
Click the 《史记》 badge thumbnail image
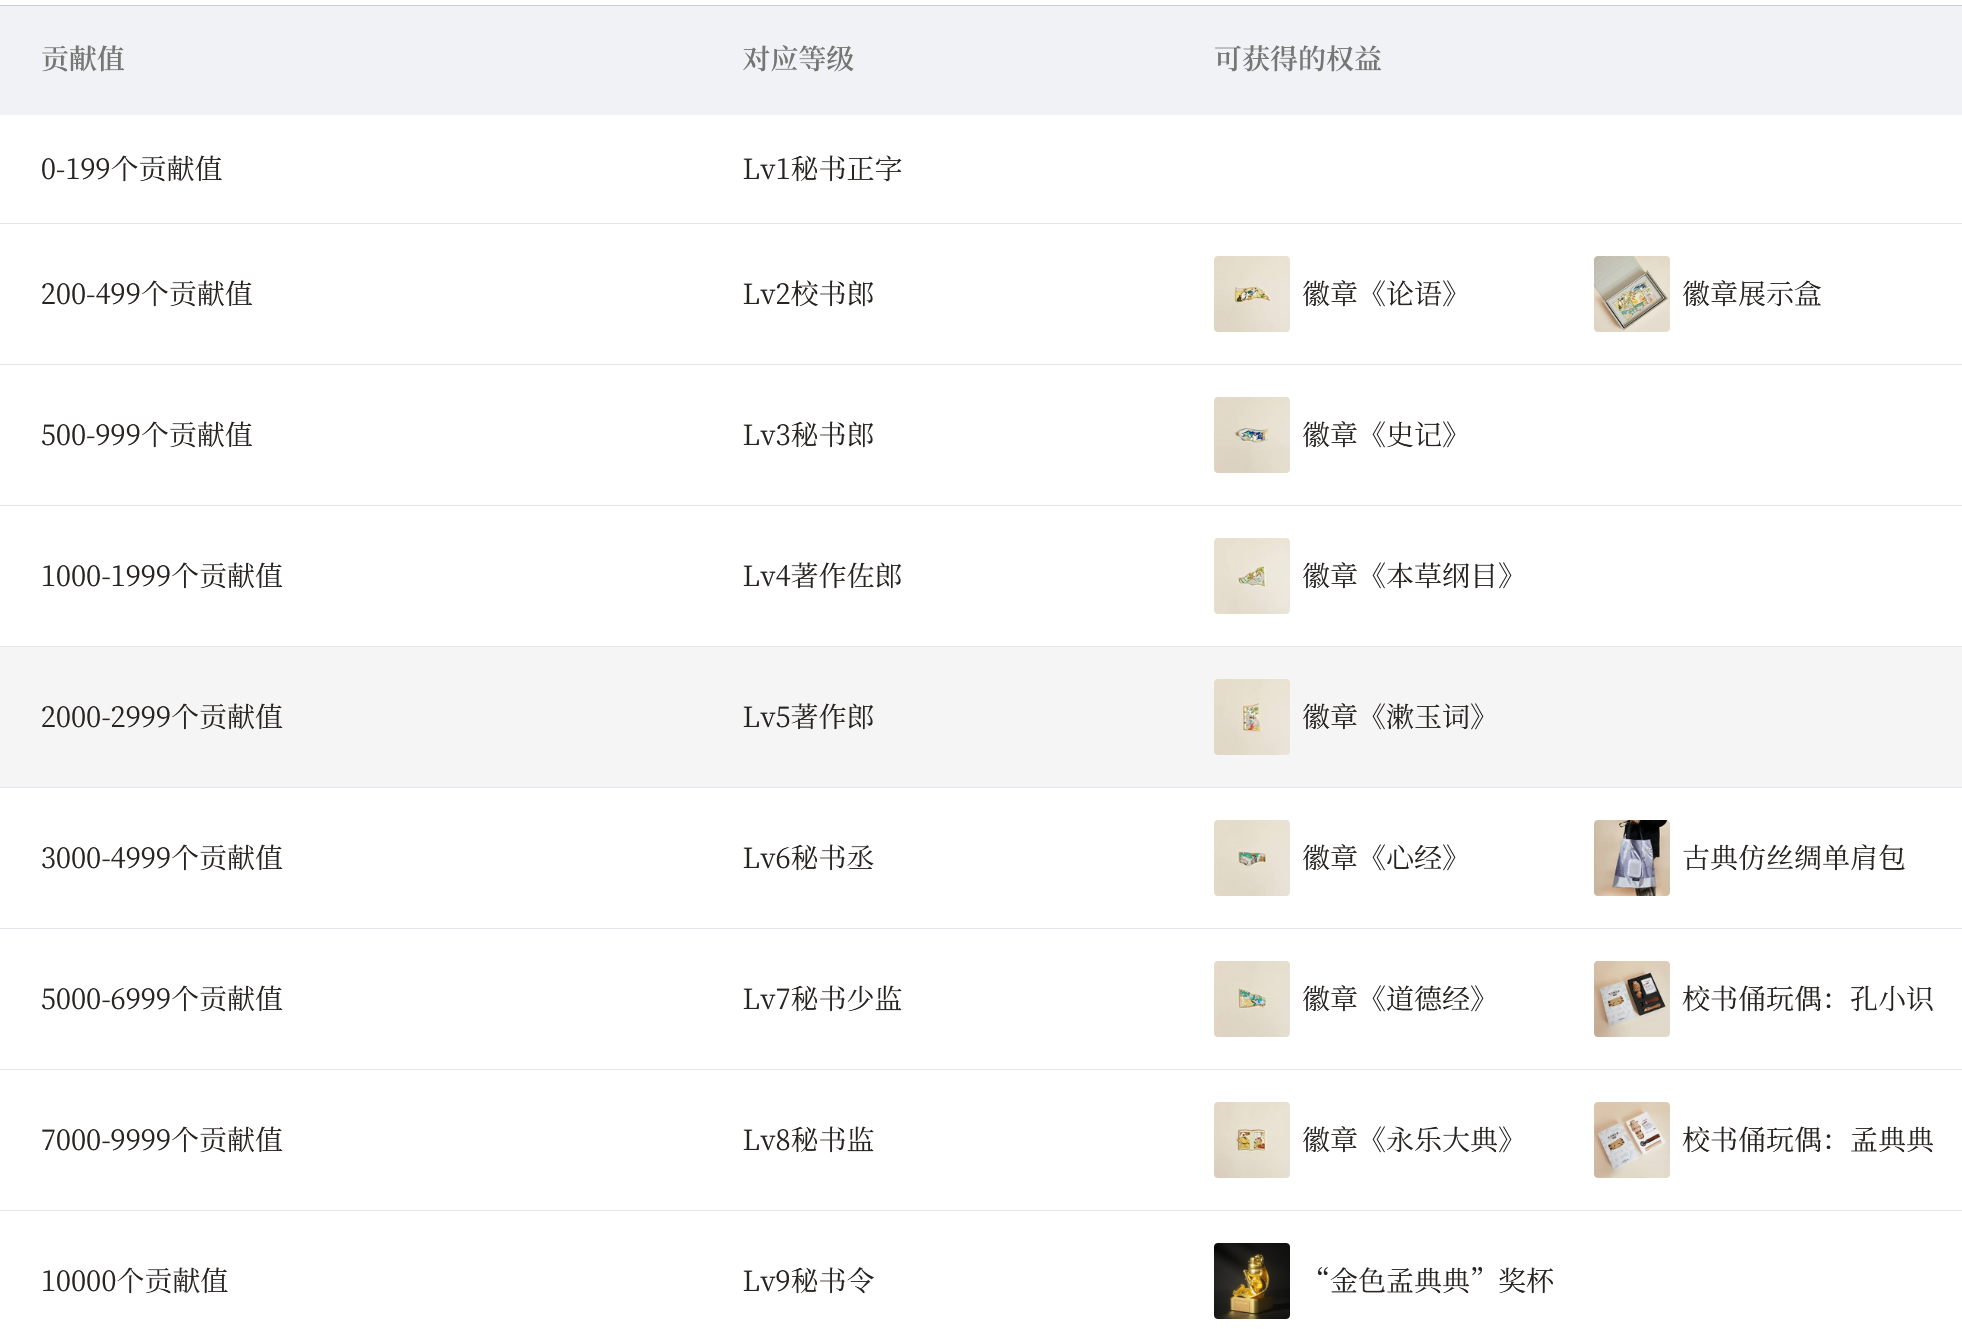(1251, 435)
